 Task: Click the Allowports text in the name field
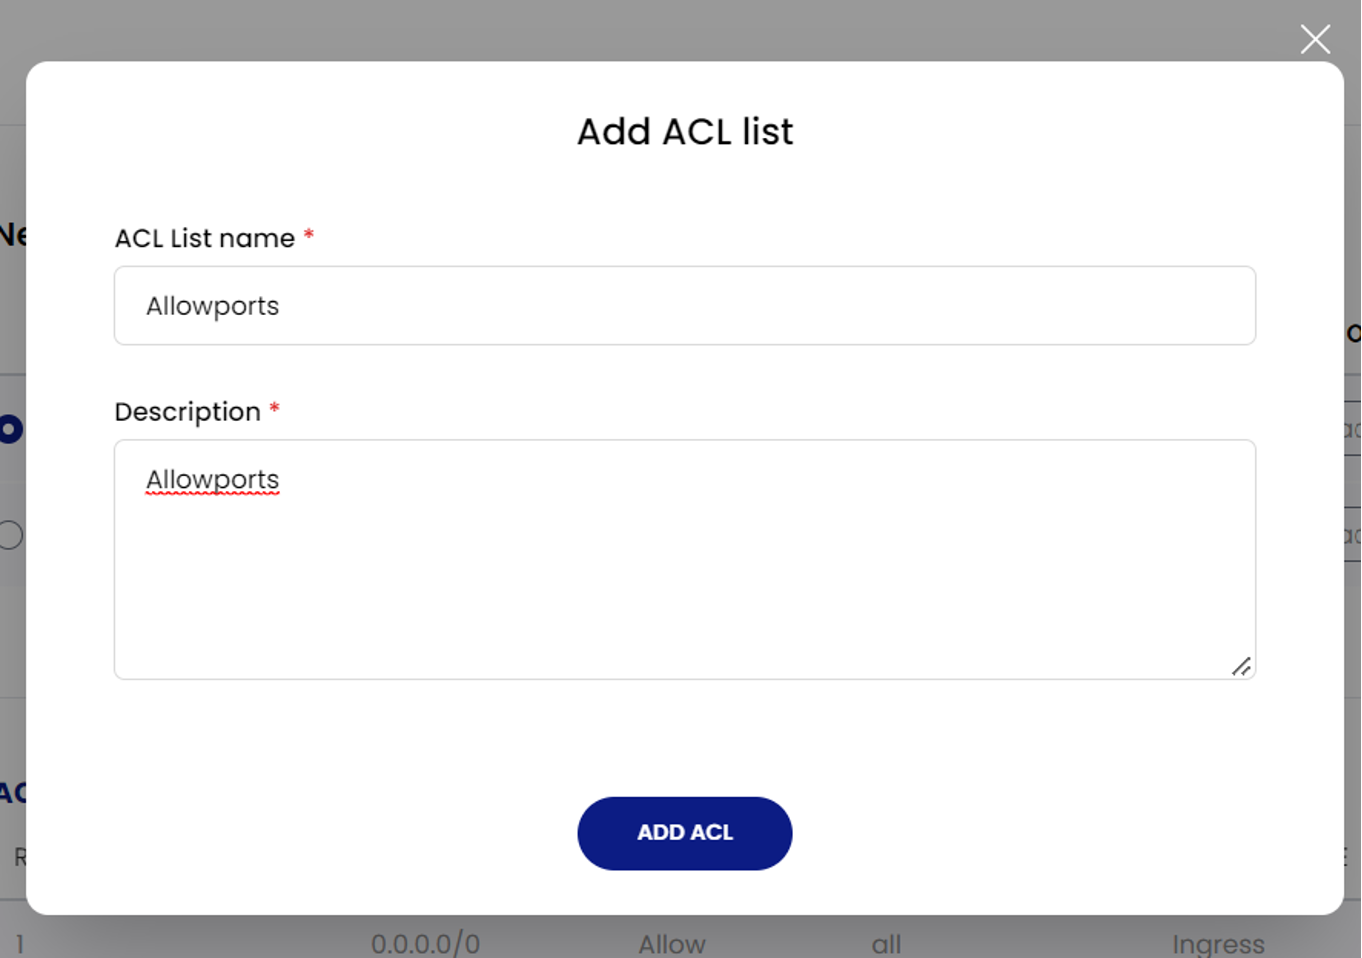[x=212, y=305]
